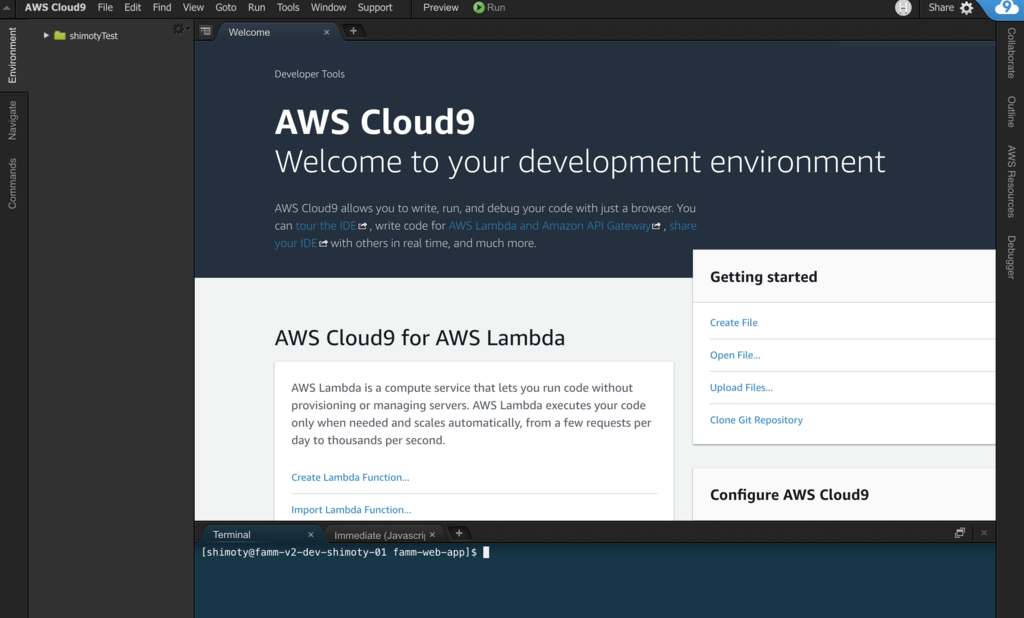Open the Tools menu
Image resolution: width=1024 pixels, height=618 pixels.
288,8
